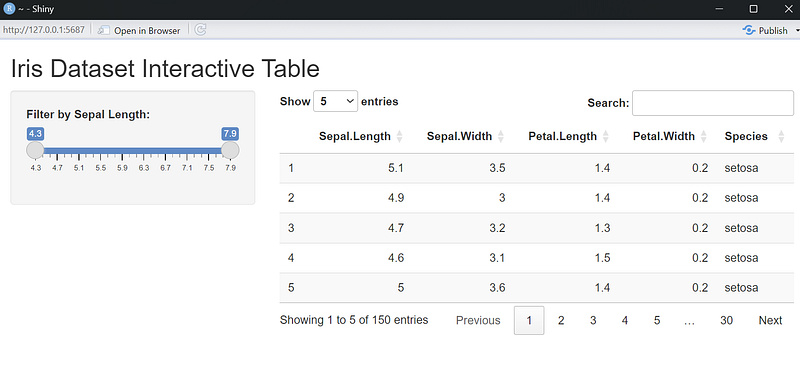Click max value bubble 7.9 above slider

coord(230,134)
